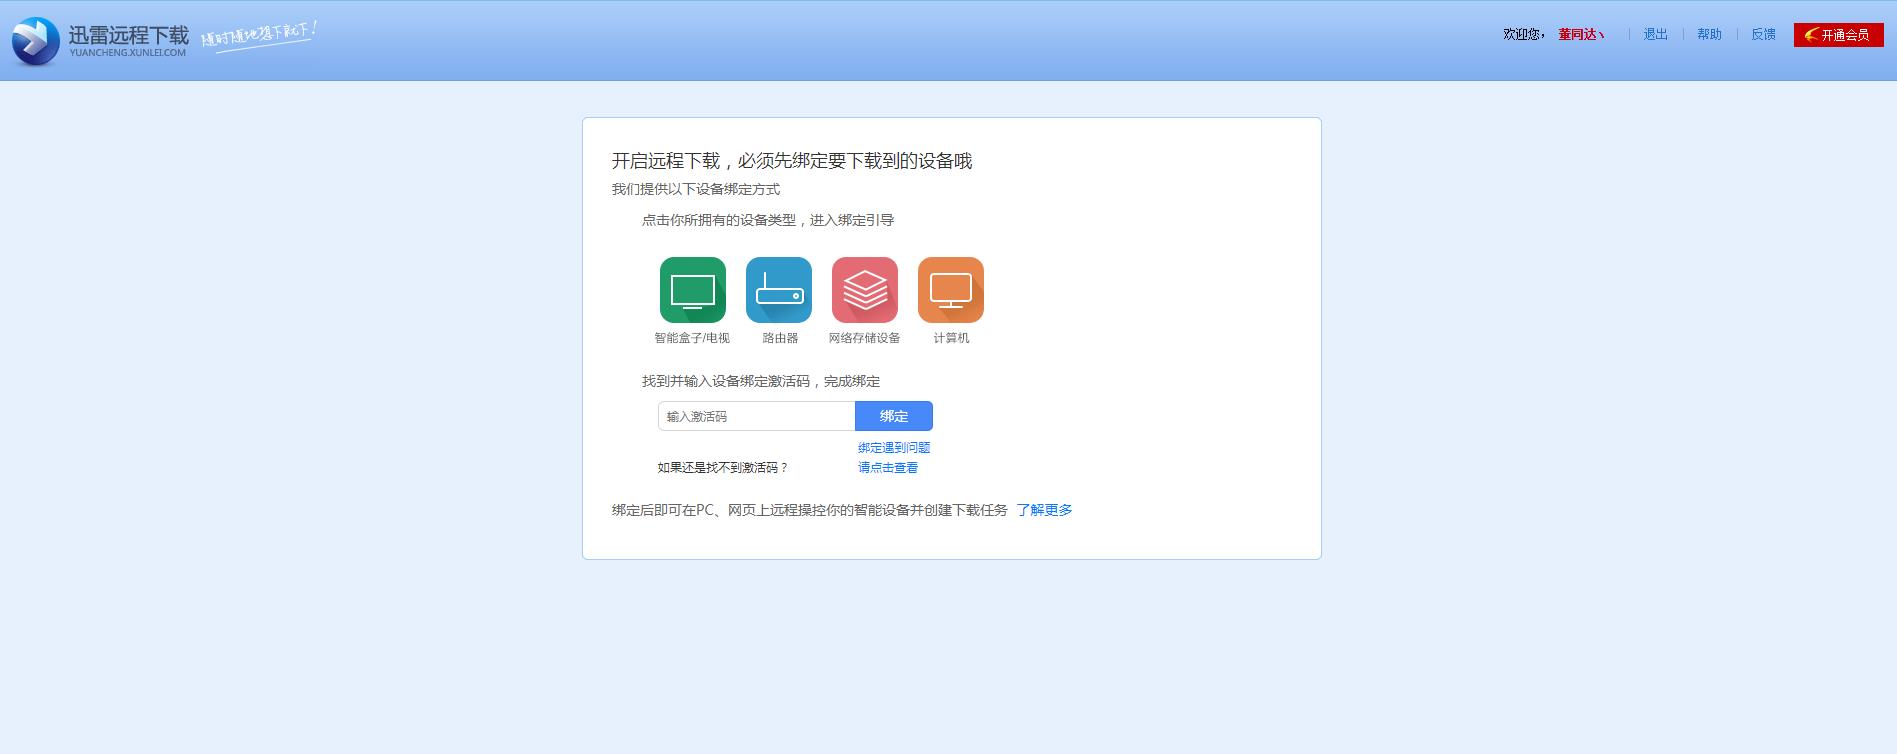Image resolution: width=1897 pixels, height=754 pixels.
Task: Focus the 输入激活码 input field
Action: pyautogui.click(x=756, y=416)
